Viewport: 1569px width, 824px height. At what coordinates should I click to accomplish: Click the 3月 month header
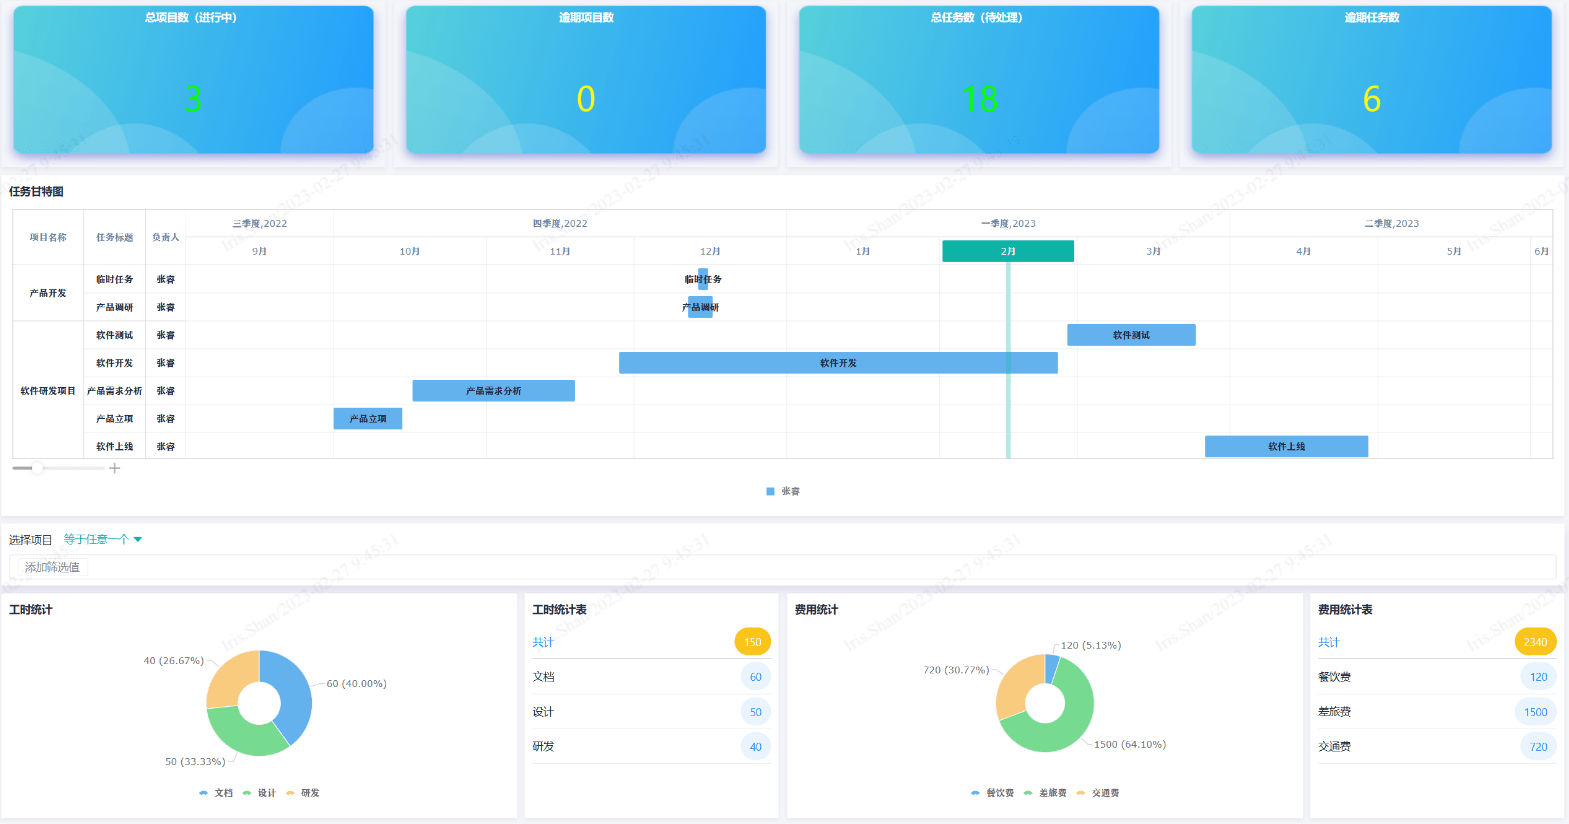point(1153,251)
